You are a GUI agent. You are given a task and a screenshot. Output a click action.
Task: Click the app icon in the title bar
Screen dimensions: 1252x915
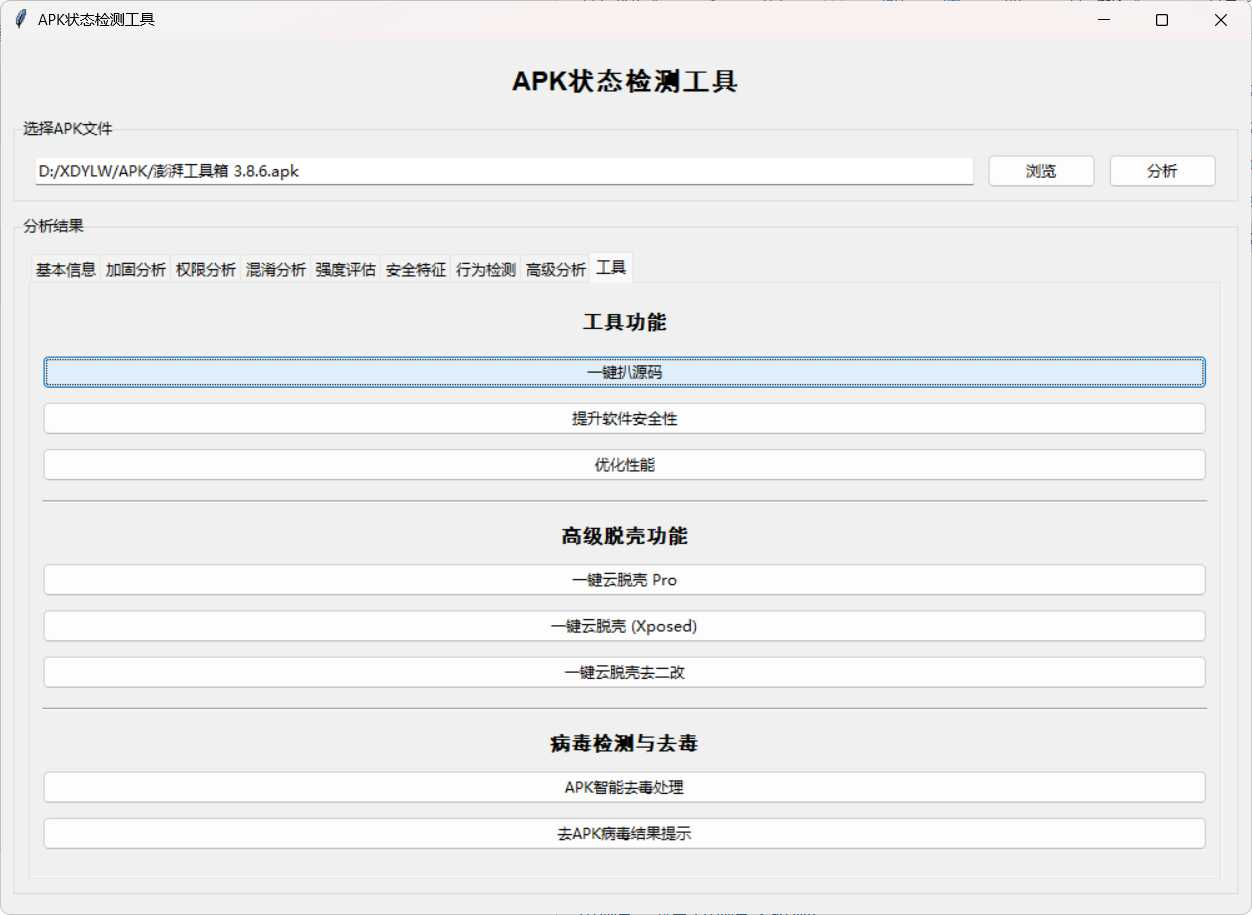tap(20, 19)
